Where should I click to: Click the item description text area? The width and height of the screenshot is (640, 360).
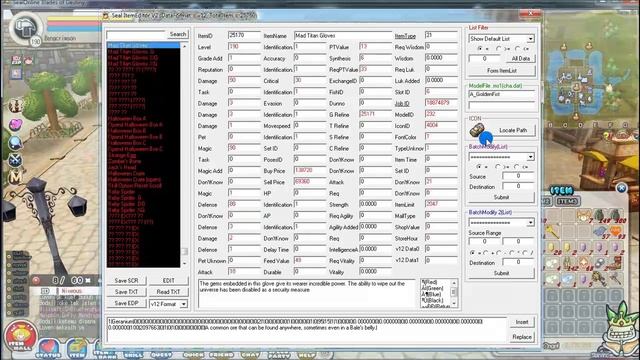click(307, 293)
